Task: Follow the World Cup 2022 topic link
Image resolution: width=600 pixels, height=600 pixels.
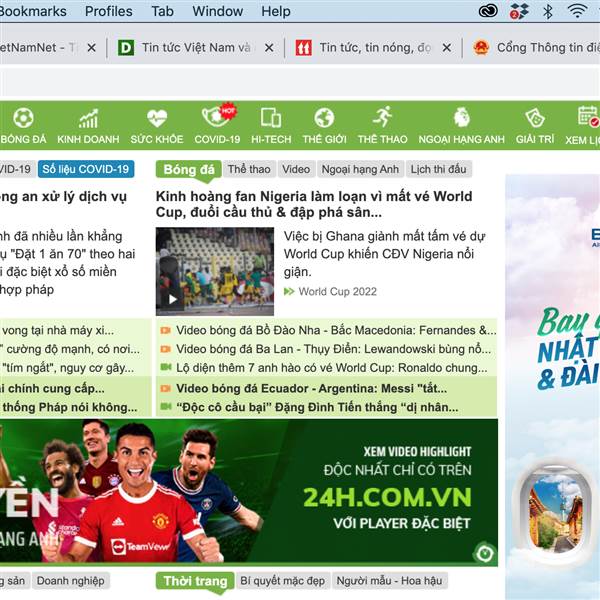Action: 338,292
